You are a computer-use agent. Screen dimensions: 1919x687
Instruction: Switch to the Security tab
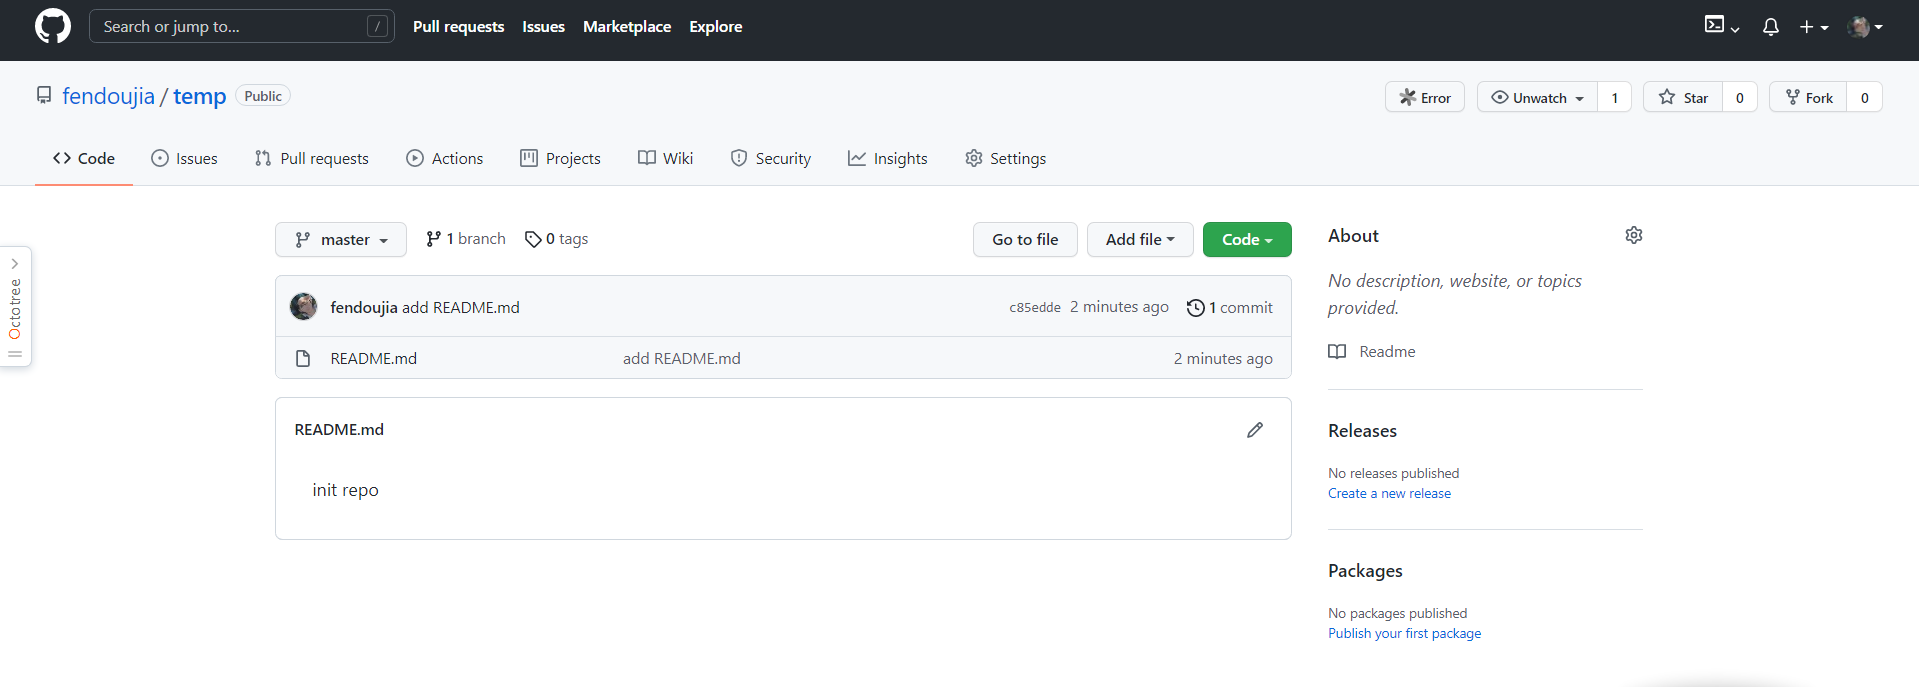[x=770, y=158]
